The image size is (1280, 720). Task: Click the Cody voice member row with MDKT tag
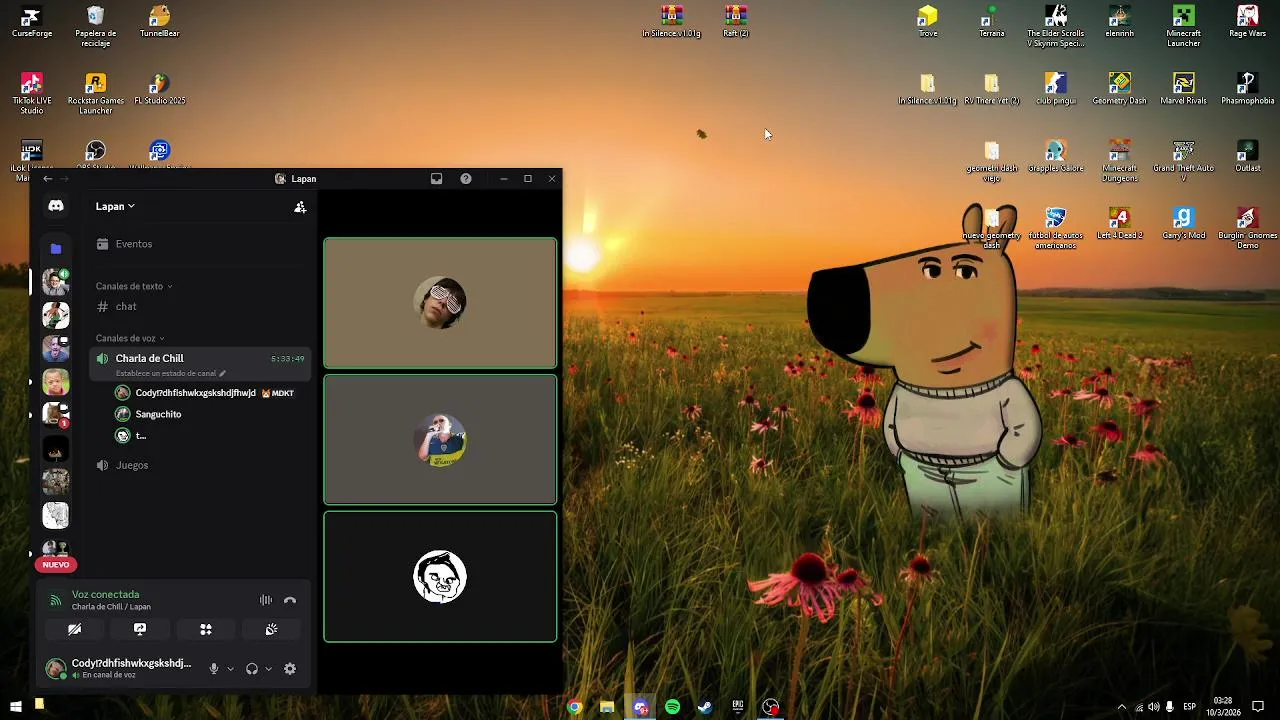[x=210, y=393]
